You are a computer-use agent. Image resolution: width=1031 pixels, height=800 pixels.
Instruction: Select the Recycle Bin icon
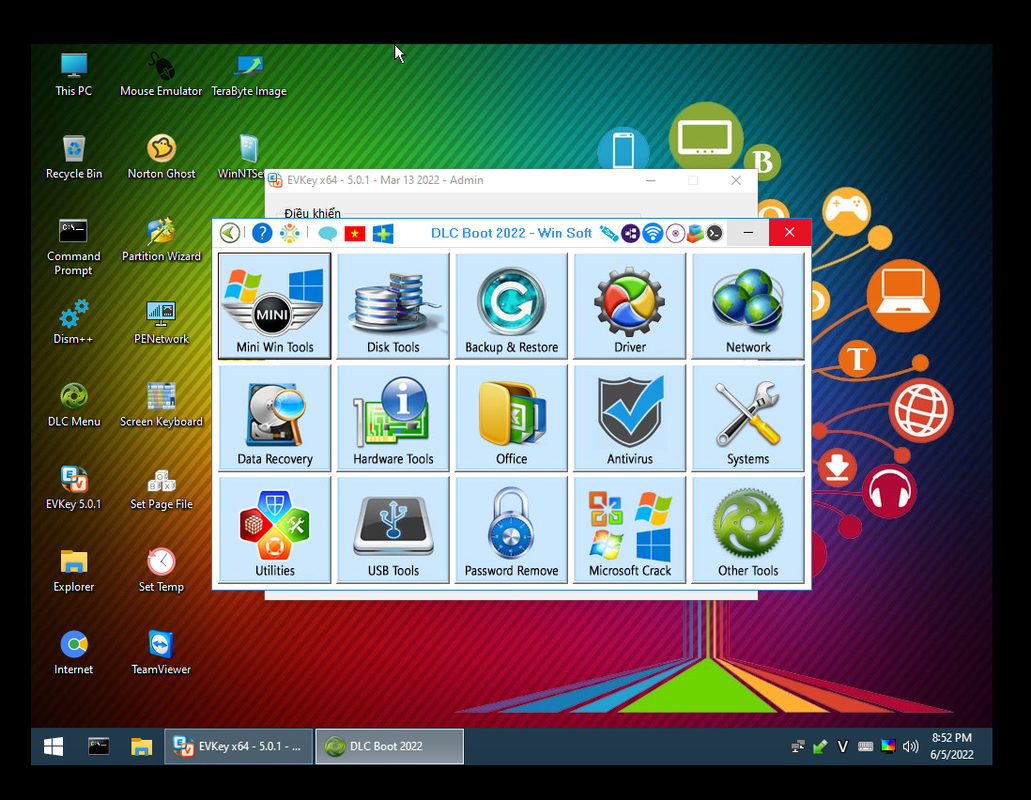coord(74,158)
